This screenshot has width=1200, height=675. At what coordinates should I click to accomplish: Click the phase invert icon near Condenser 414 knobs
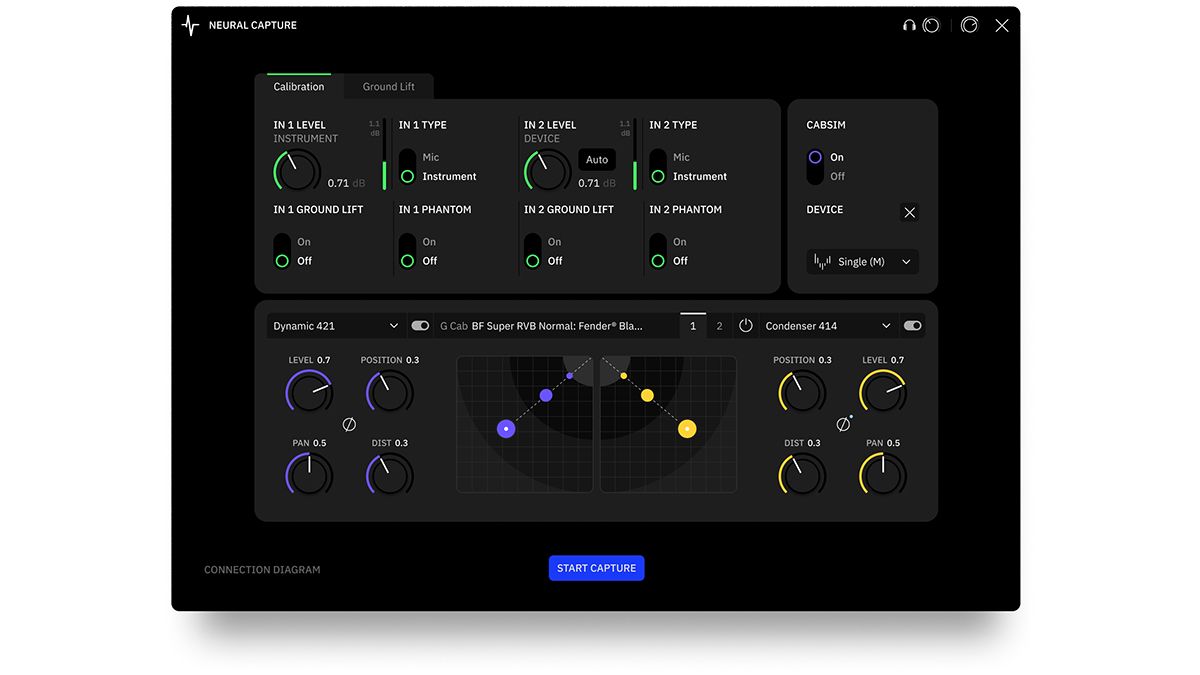tap(845, 424)
